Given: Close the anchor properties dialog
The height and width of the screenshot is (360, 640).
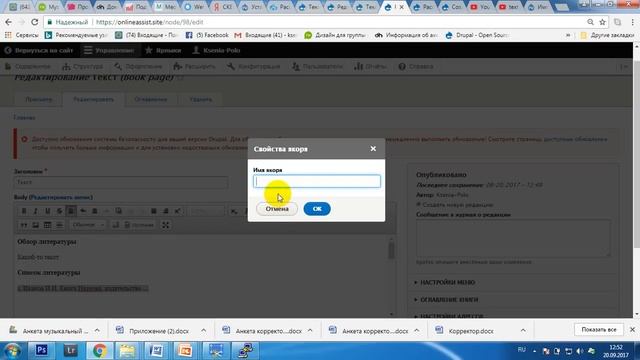Looking at the screenshot, I should click(x=373, y=149).
